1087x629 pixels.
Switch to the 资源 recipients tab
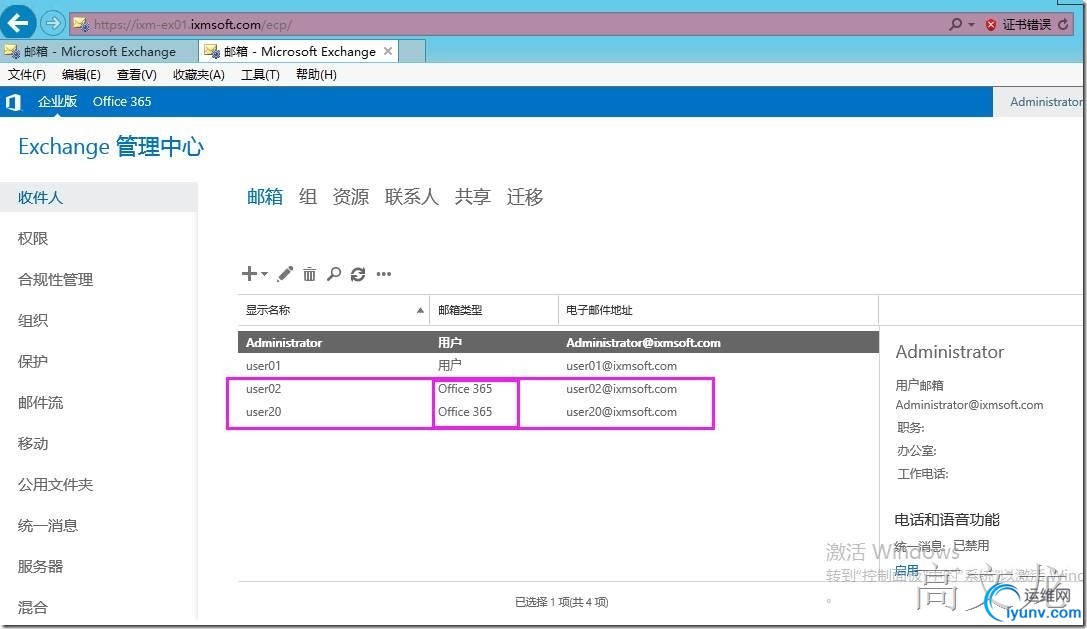click(x=351, y=197)
